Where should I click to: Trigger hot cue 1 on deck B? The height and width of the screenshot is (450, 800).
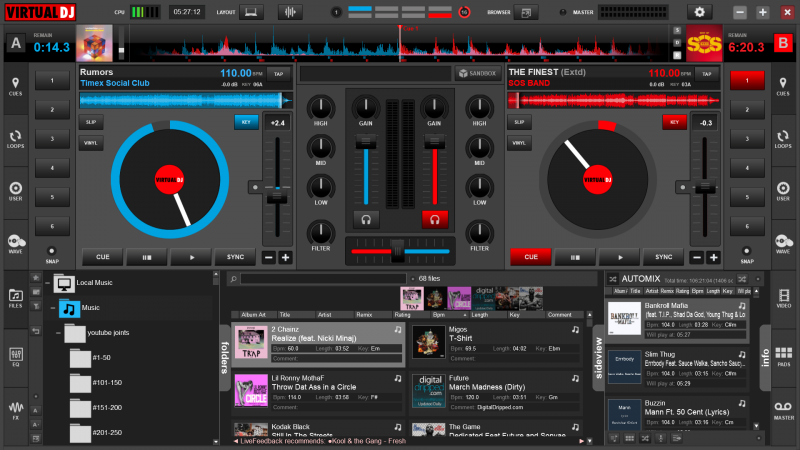point(747,81)
